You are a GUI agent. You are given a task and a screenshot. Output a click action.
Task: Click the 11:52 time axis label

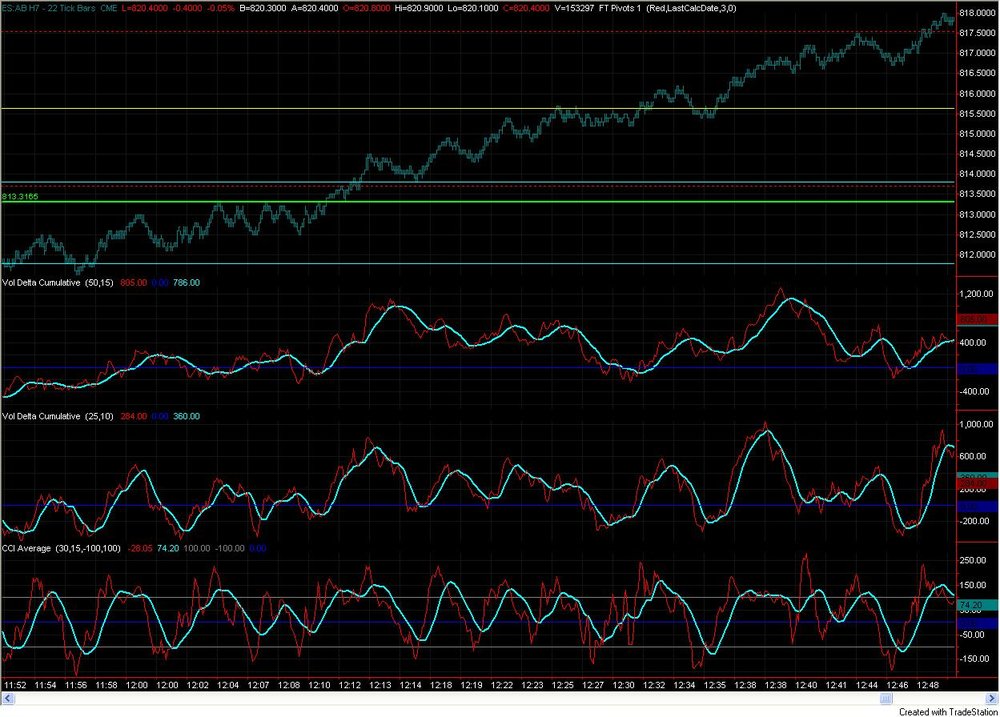point(15,684)
